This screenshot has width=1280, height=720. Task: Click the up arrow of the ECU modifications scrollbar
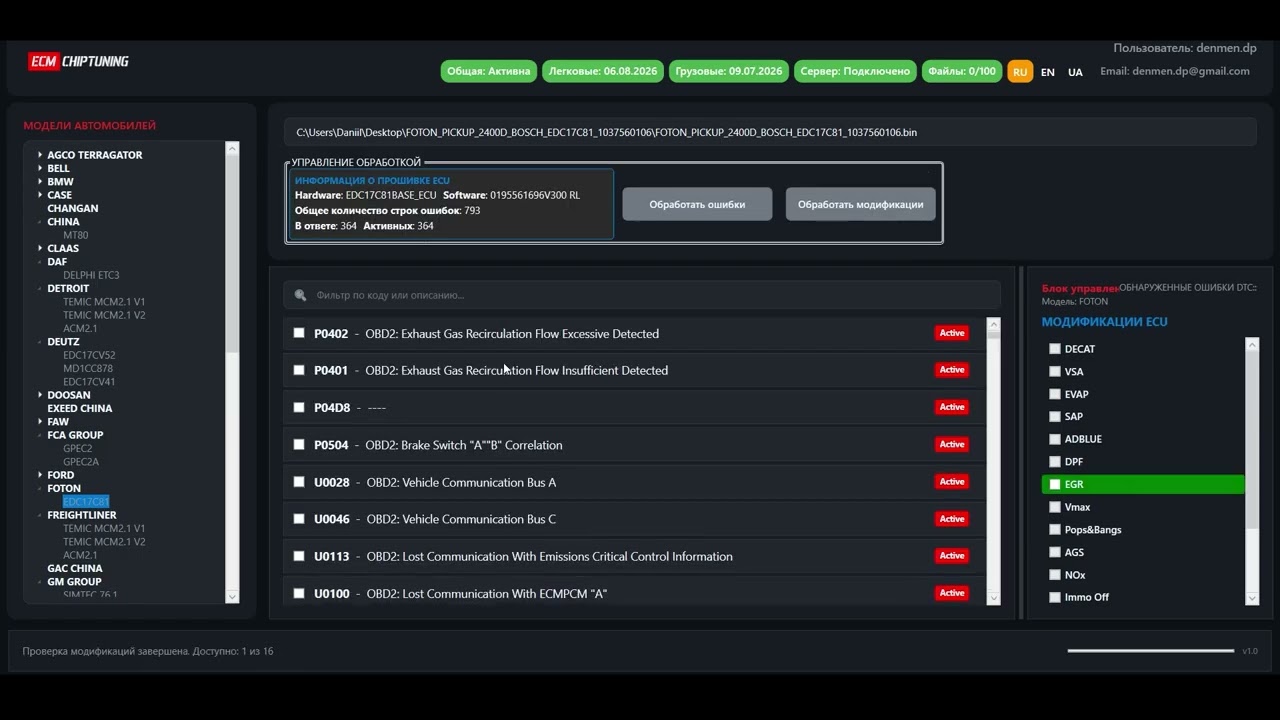click(x=1252, y=344)
